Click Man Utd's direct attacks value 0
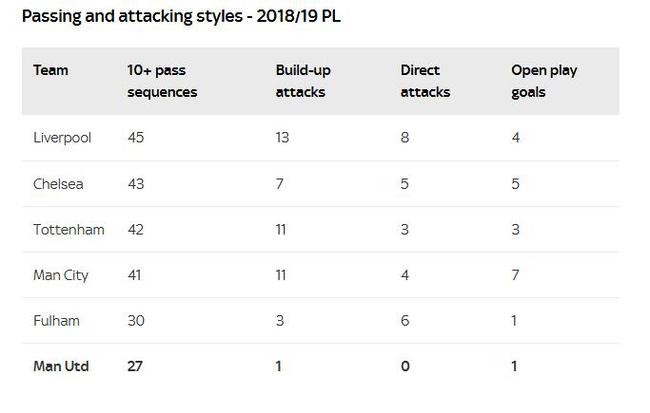650x413 pixels. pos(405,366)
